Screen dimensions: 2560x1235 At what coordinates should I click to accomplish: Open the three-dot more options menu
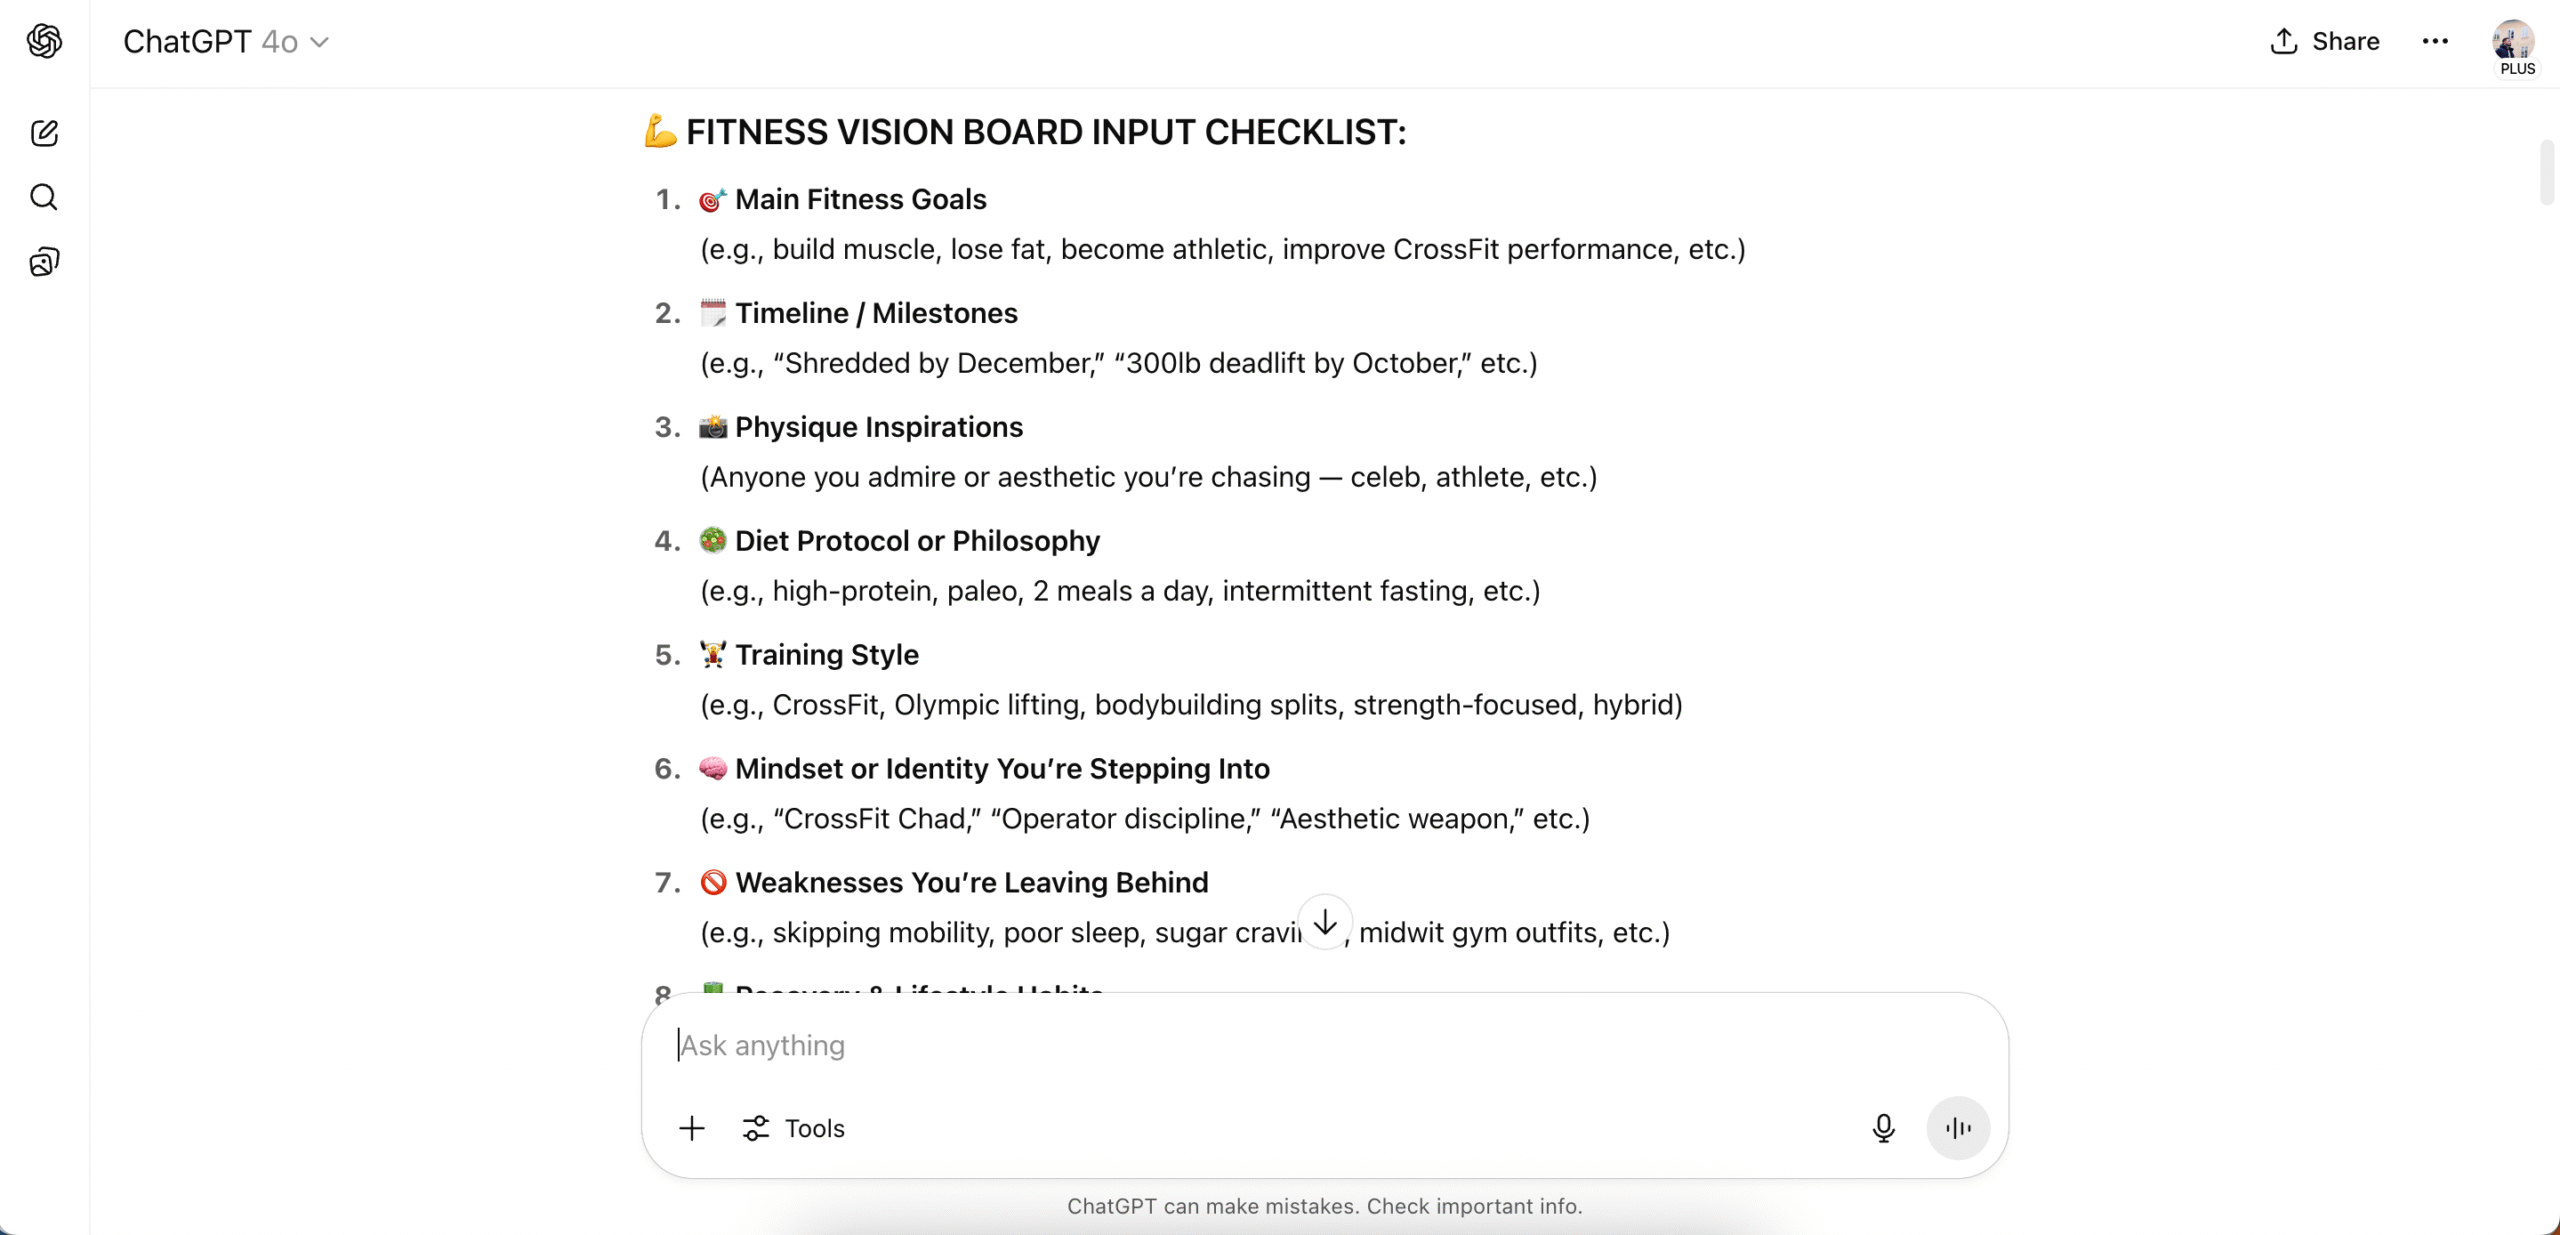point(2435,41)
